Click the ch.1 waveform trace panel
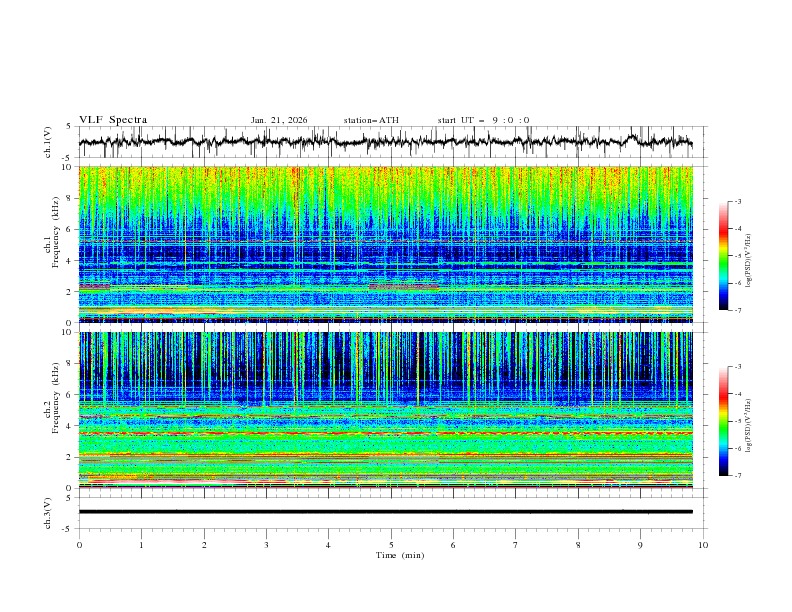 pos(392,142)
